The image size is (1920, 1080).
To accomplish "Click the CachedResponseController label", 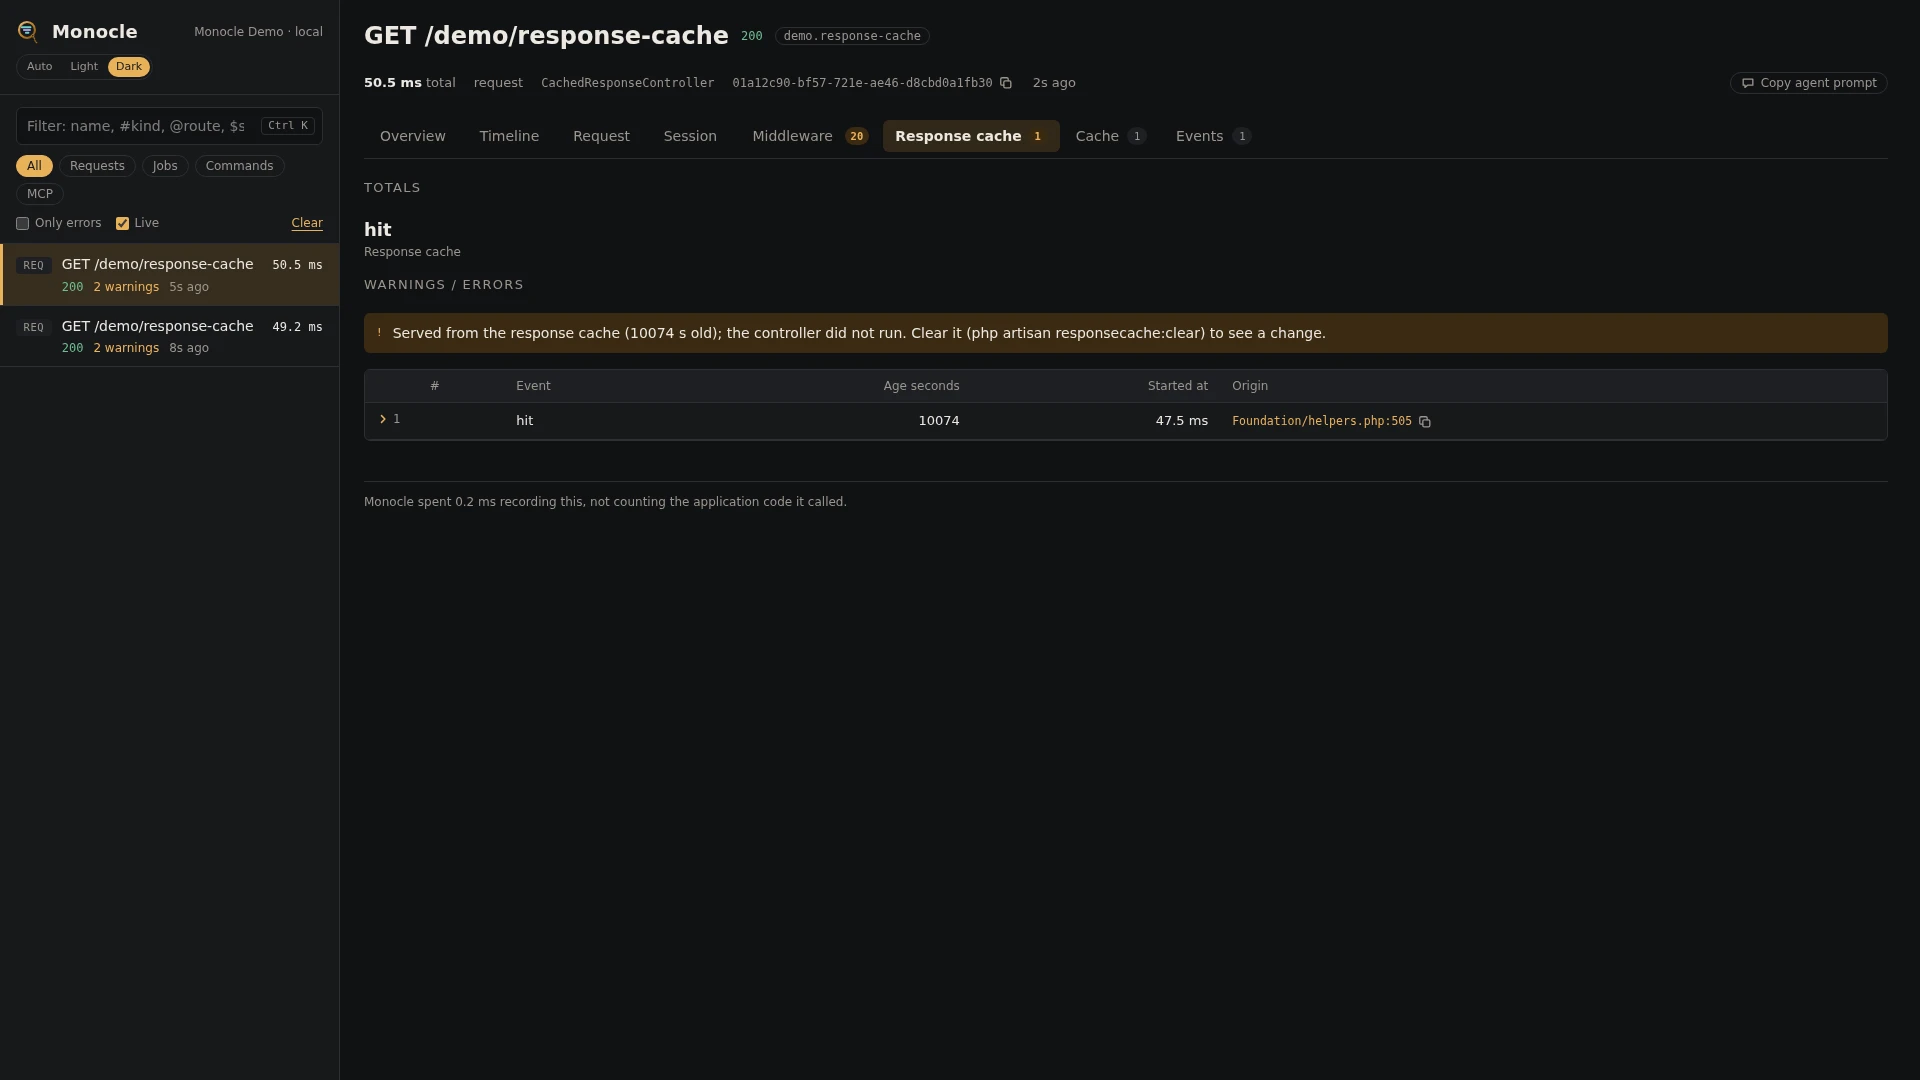I will click(x=627, y=83).
